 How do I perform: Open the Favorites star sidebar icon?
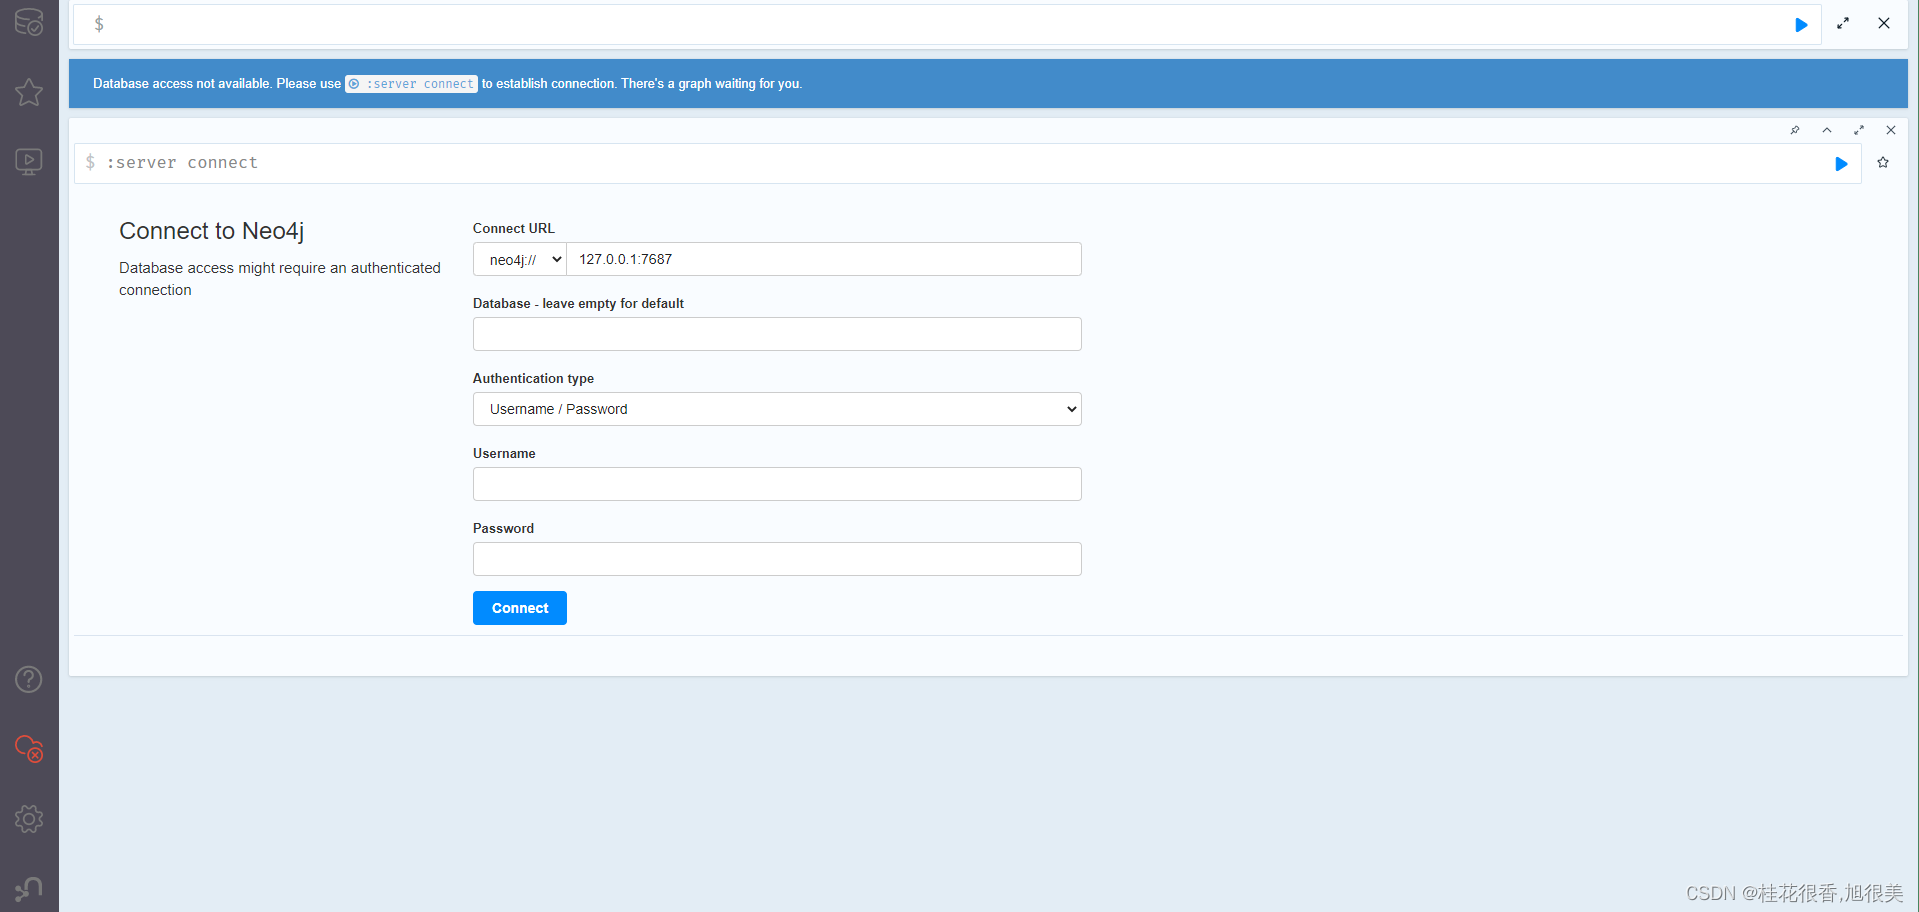pyautogui.click(x=29, y=92)
